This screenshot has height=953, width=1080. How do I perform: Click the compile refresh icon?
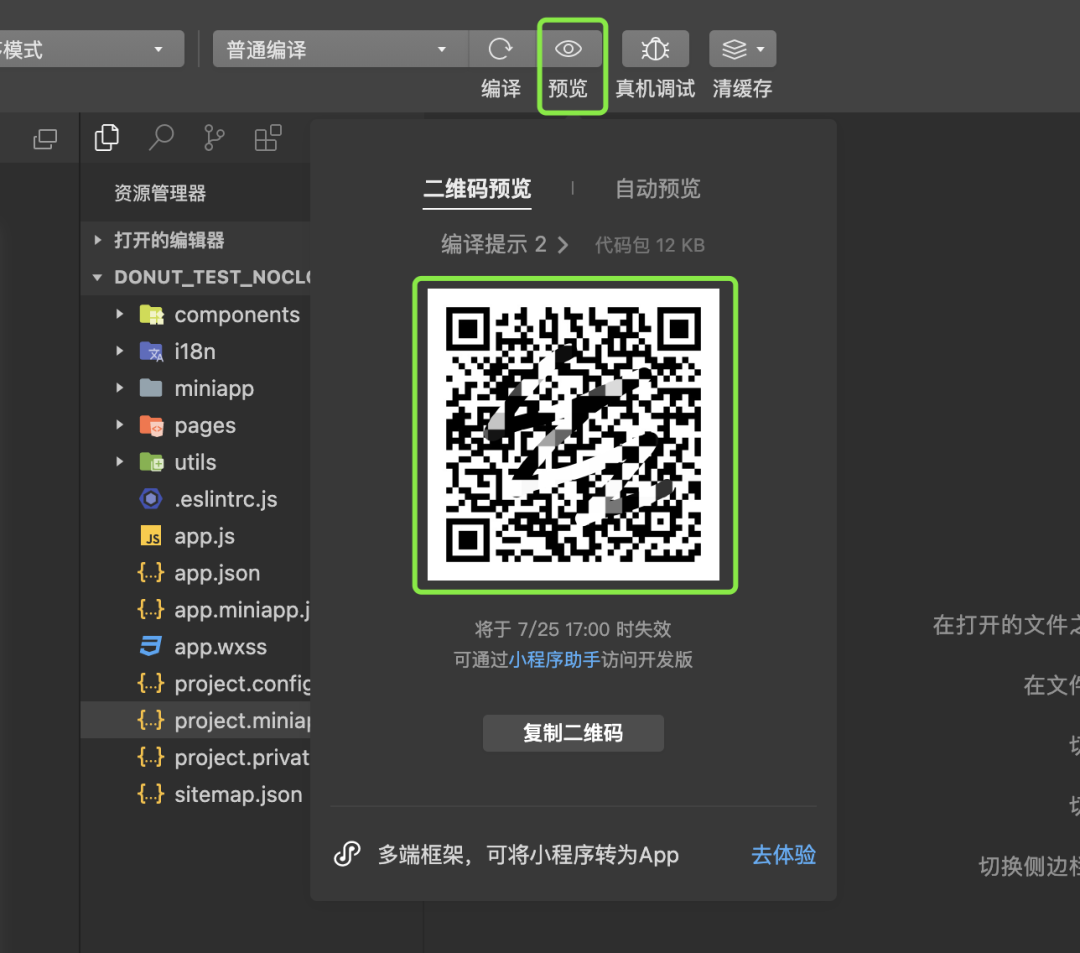click(x=501, y=49)
